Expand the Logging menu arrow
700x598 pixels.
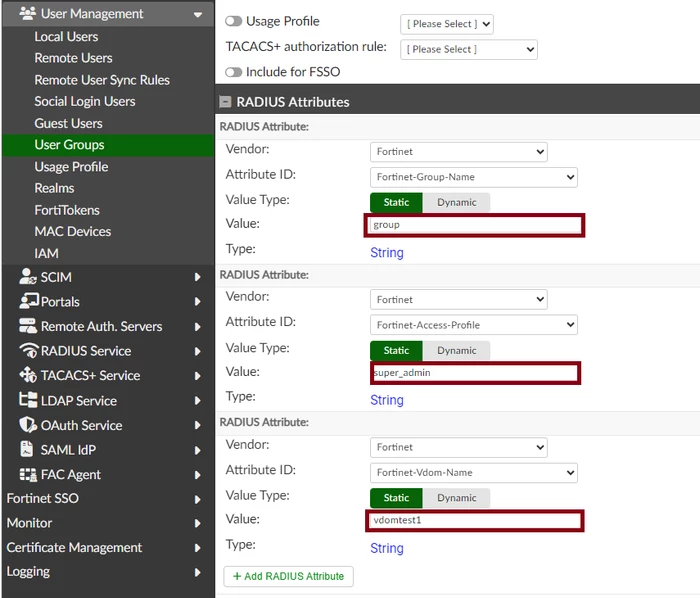point(197,572)
